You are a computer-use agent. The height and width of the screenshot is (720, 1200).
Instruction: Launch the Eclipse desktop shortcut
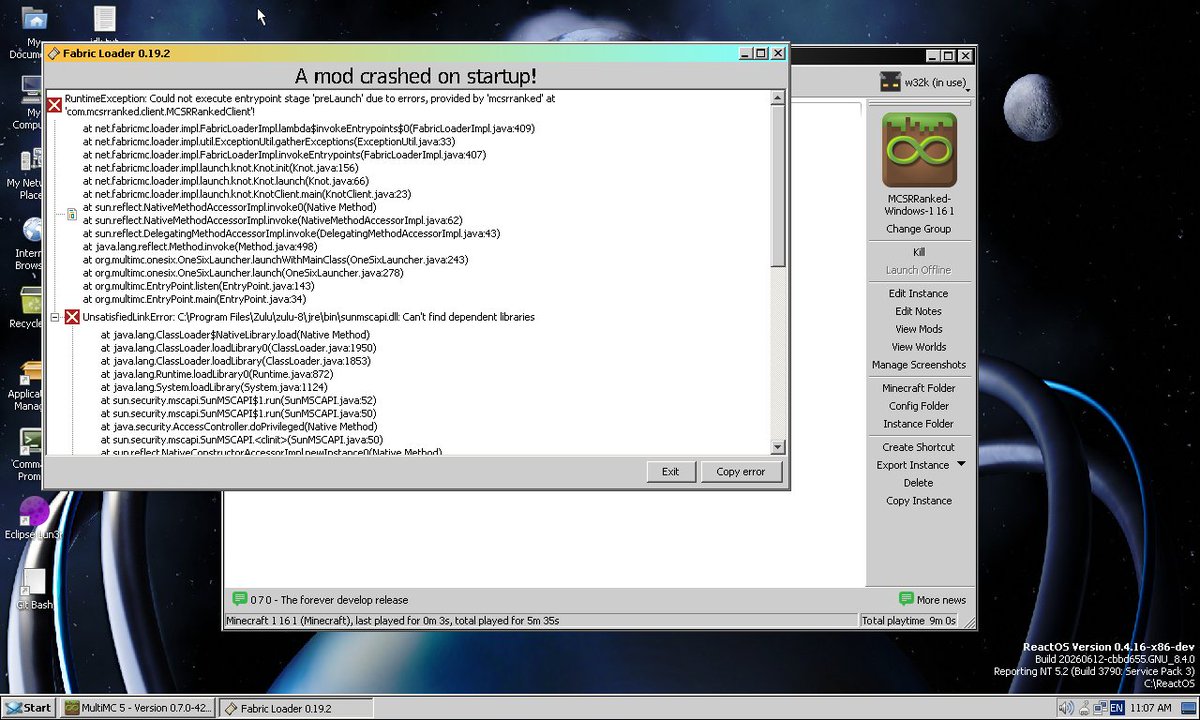34,512
